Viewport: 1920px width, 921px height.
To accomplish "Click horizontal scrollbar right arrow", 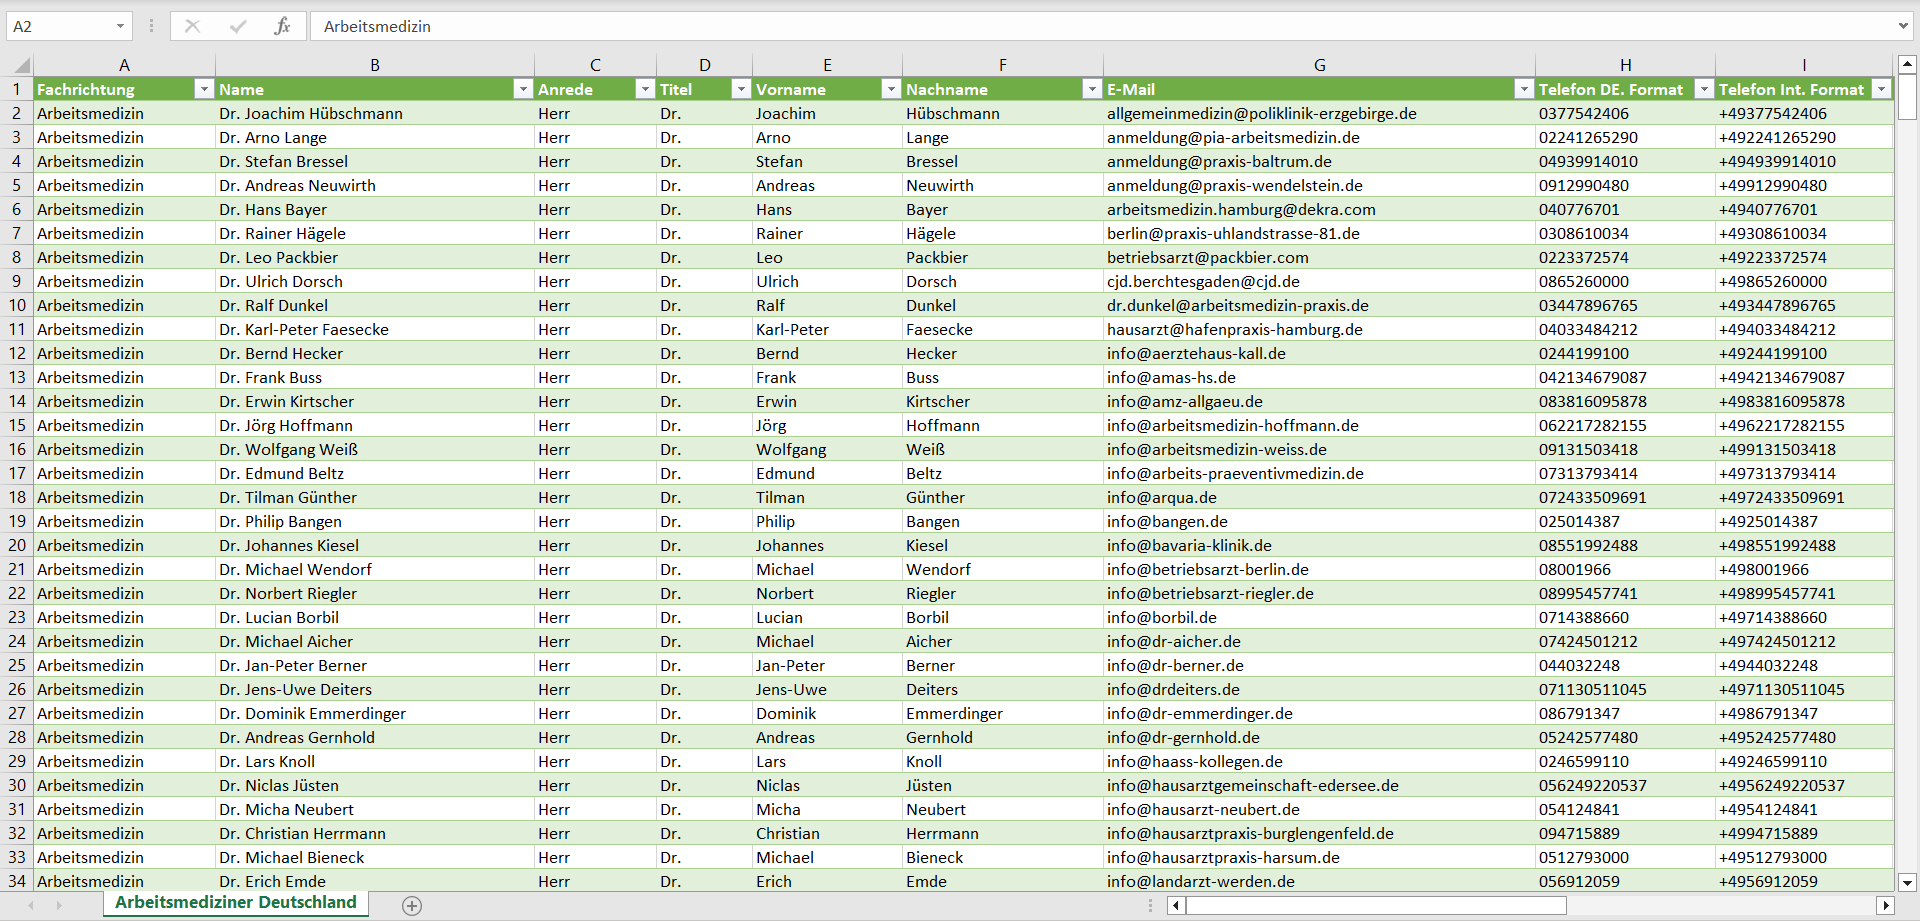I will click(x=1885, y=905).
